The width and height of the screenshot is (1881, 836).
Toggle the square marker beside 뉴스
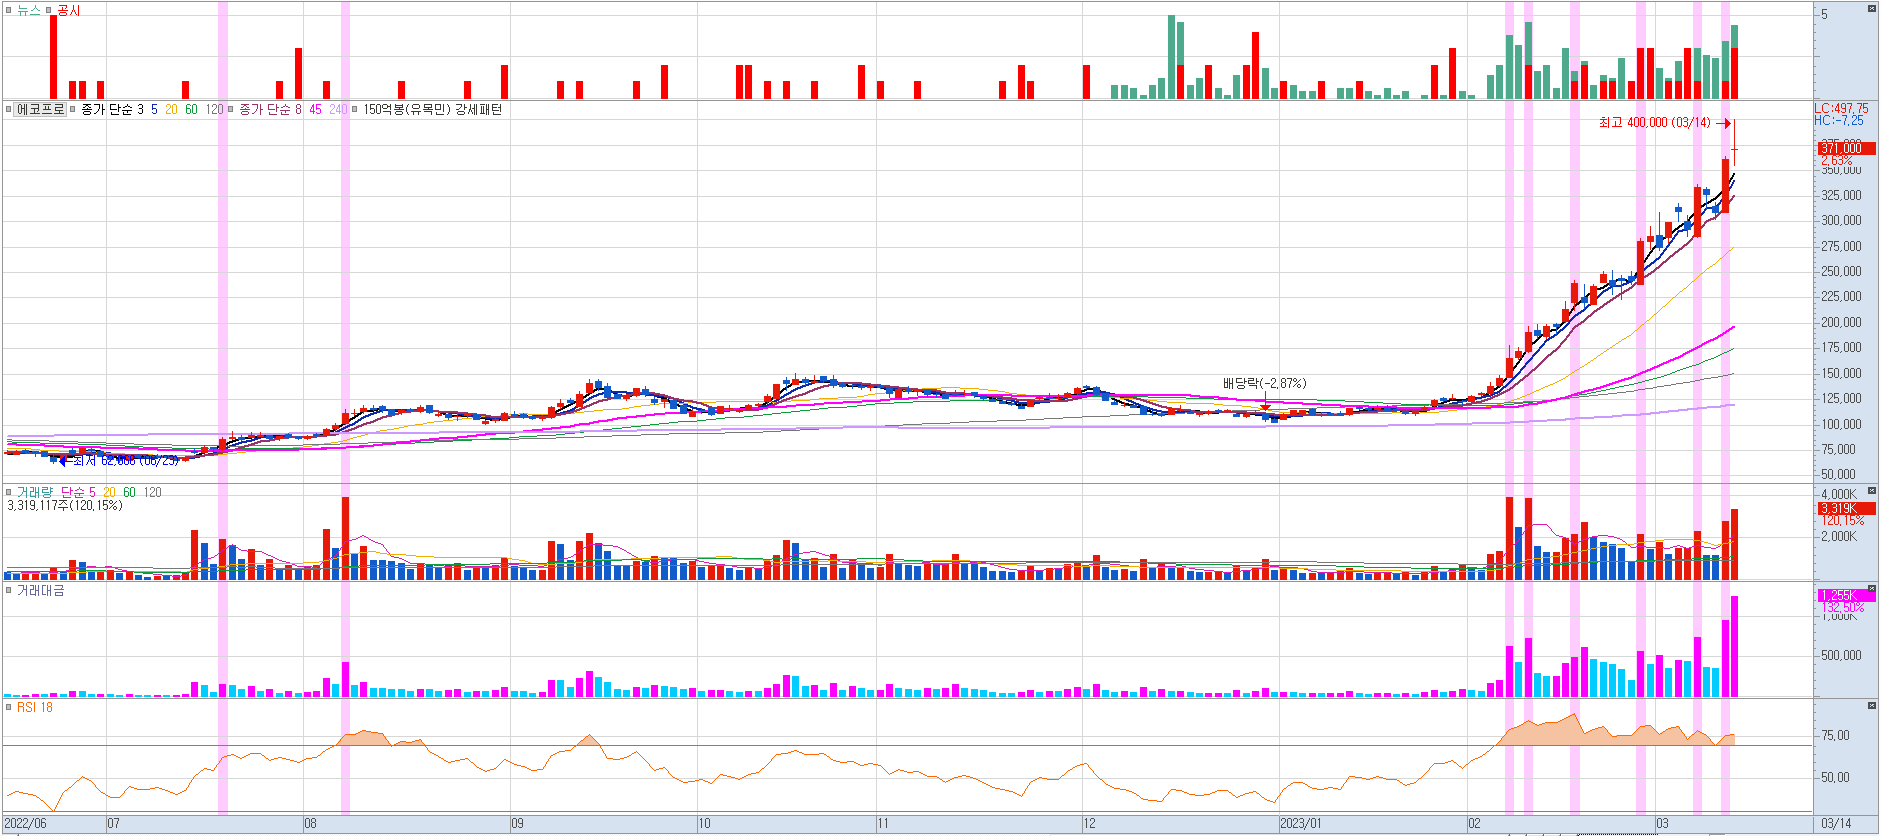point(9,10)
